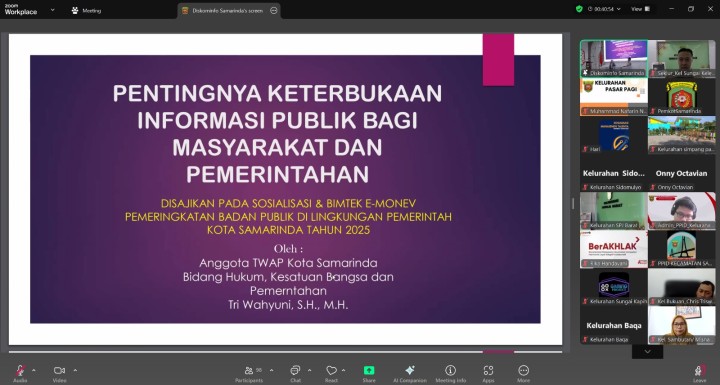Select the Kel. Sambutan video thumbnail
This screenshot has width=720, height=385.
click(x=682, y=325)
